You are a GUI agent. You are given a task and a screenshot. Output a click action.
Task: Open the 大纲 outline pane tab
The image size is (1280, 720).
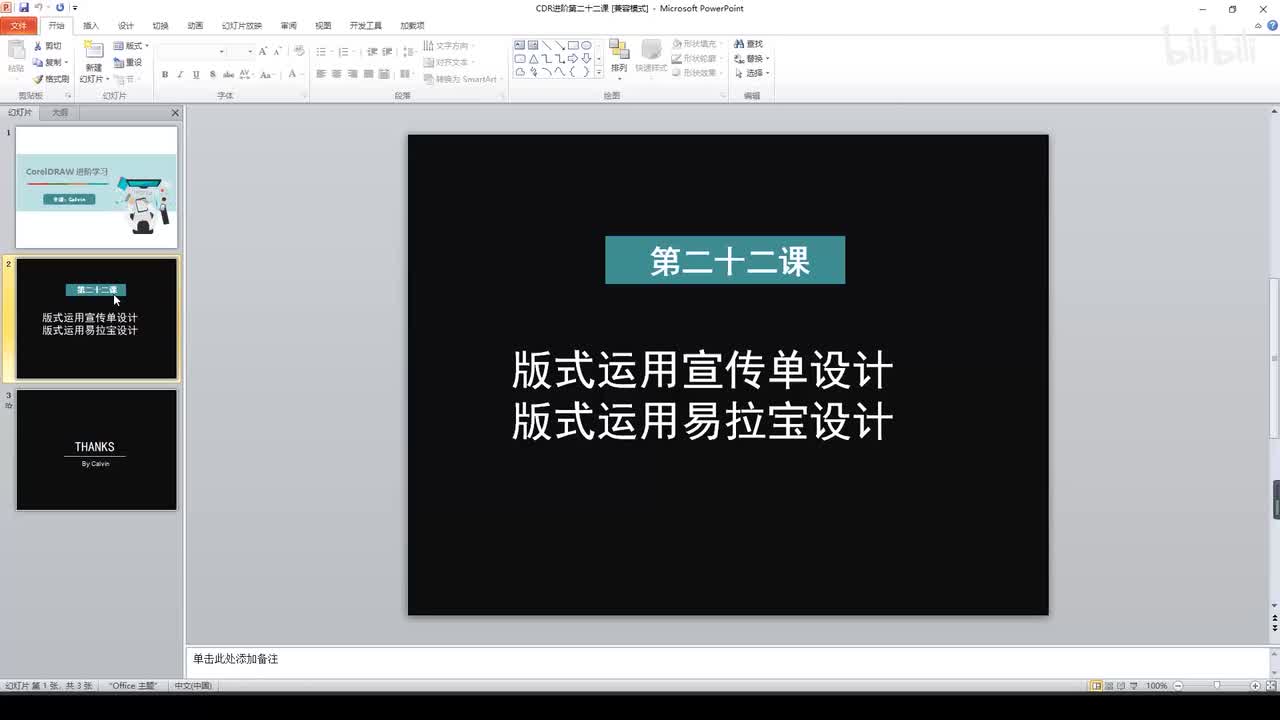pyautogui.click(x=60, y=113)
